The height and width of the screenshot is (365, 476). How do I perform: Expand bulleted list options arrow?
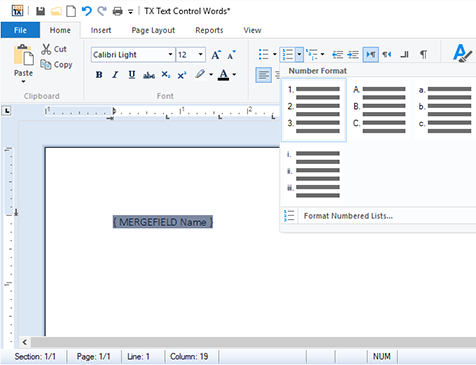[274, 54]
